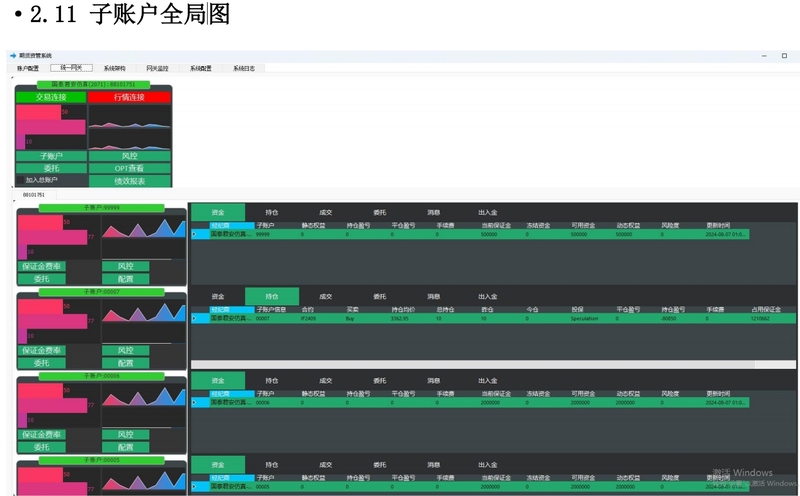Select 出入金 tab in sub-account 99999 panel
Image resolution: width=800 pixels, height=496 pixels.
click(x=488, y=212)
